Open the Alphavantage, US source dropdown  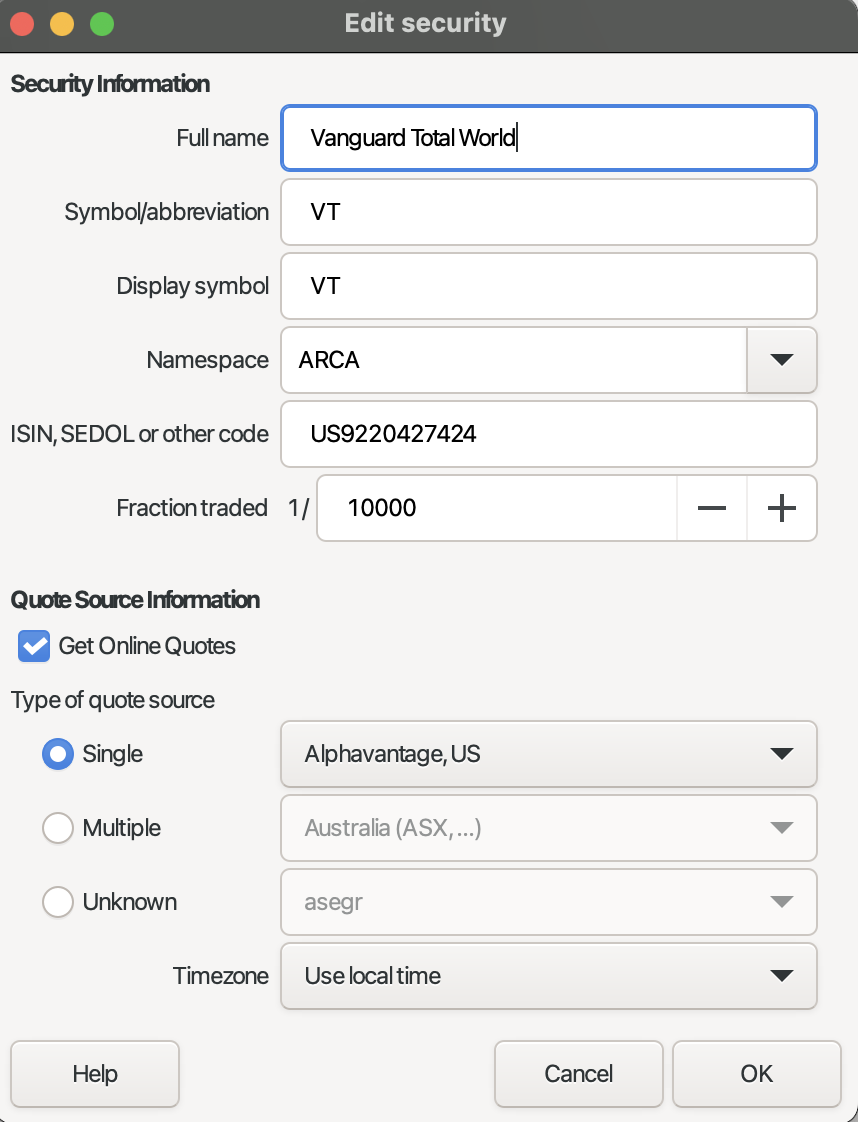click(x=549, y=754)
